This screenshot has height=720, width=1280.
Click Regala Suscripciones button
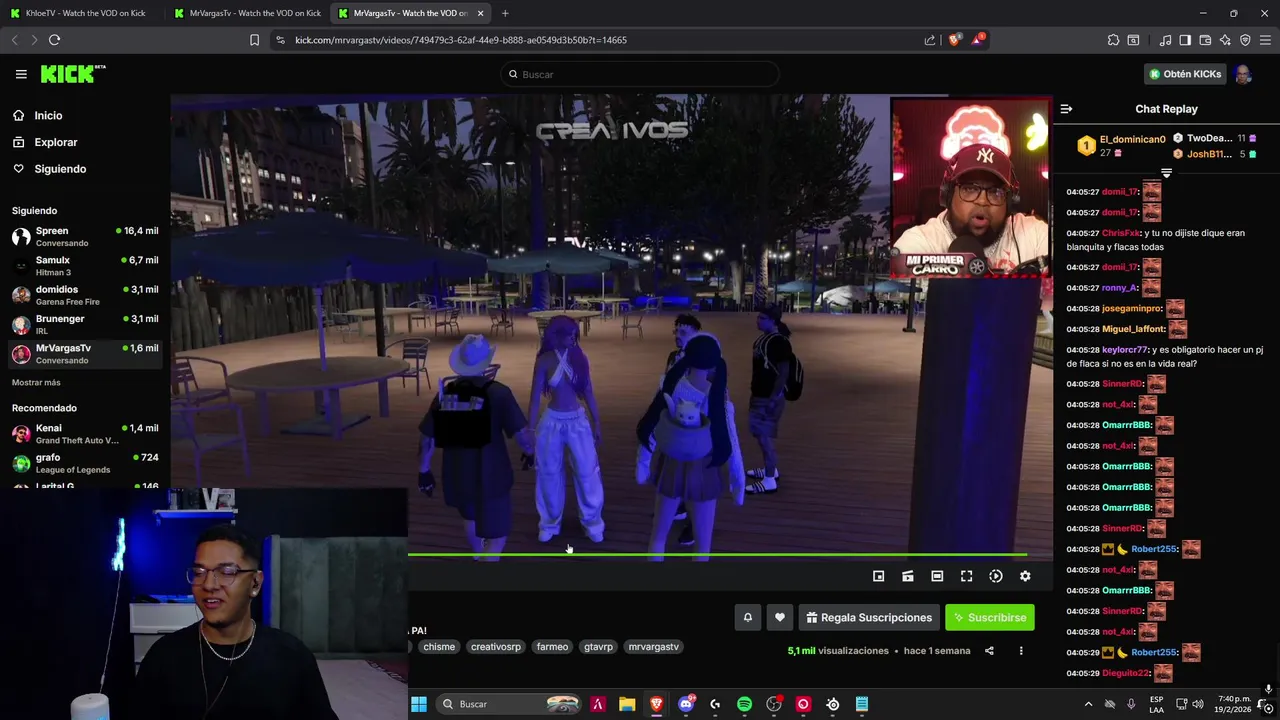coord(867,617)
